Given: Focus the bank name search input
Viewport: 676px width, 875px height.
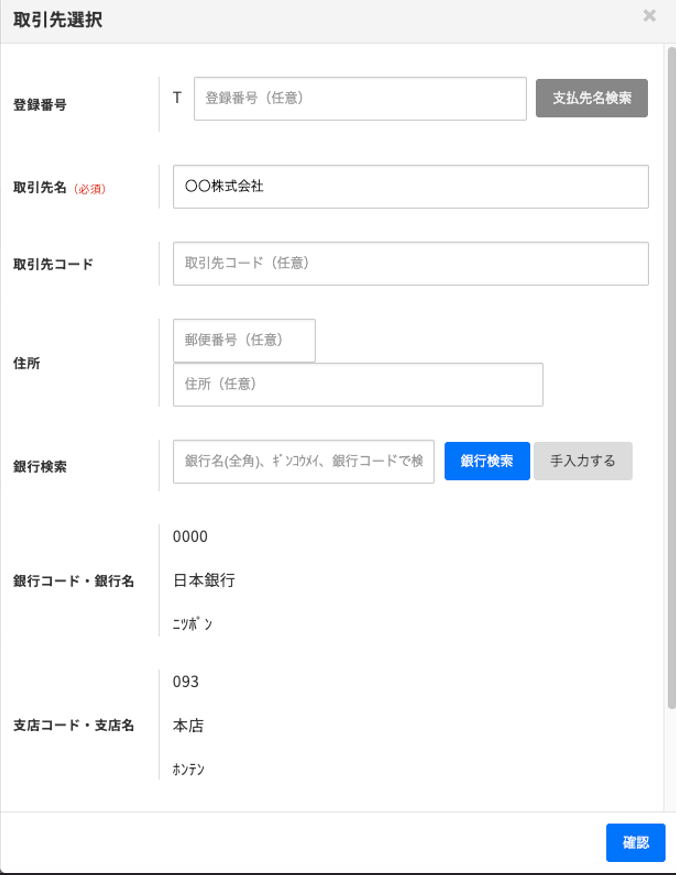Looking at the screenshot, I should [303, 461].
